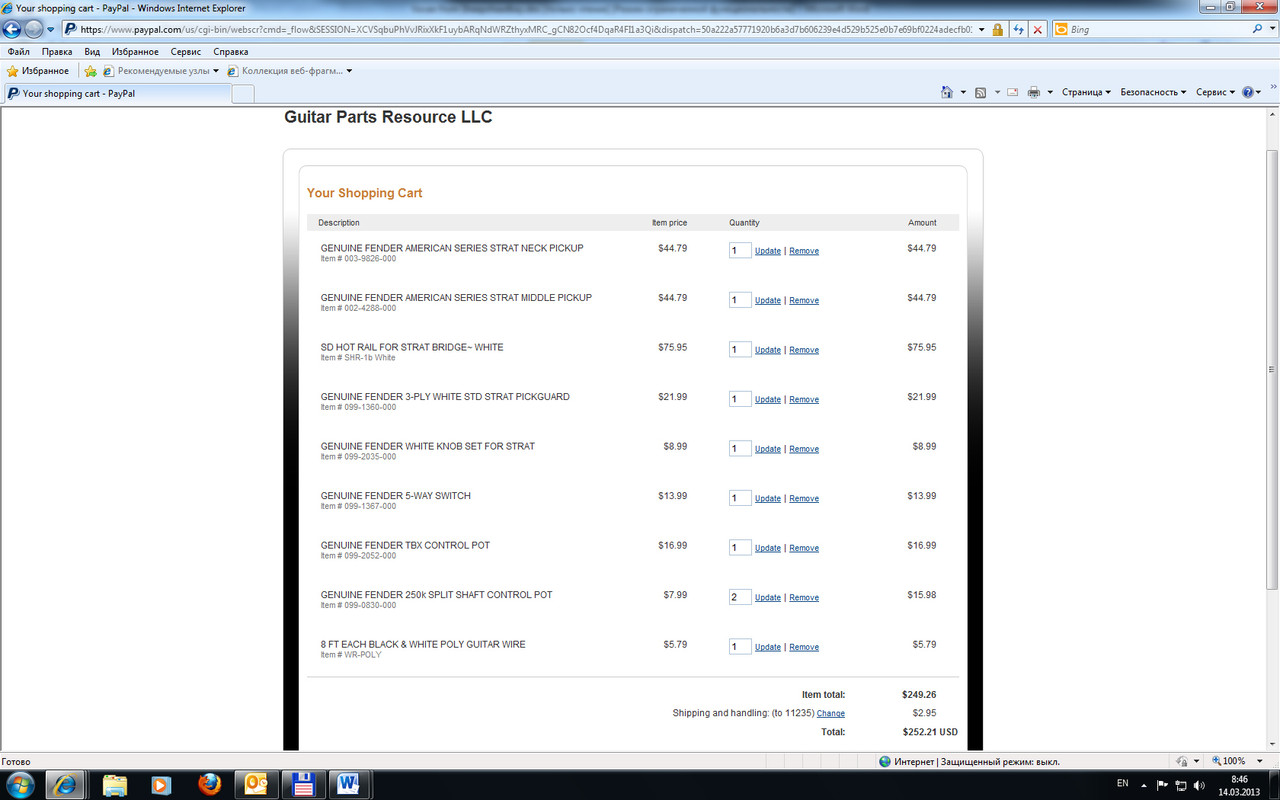This screenshot has width=1280, height=800.
Task: Click quantity field for Strat Neck Pickup
Action: click(x=740, y=250)
